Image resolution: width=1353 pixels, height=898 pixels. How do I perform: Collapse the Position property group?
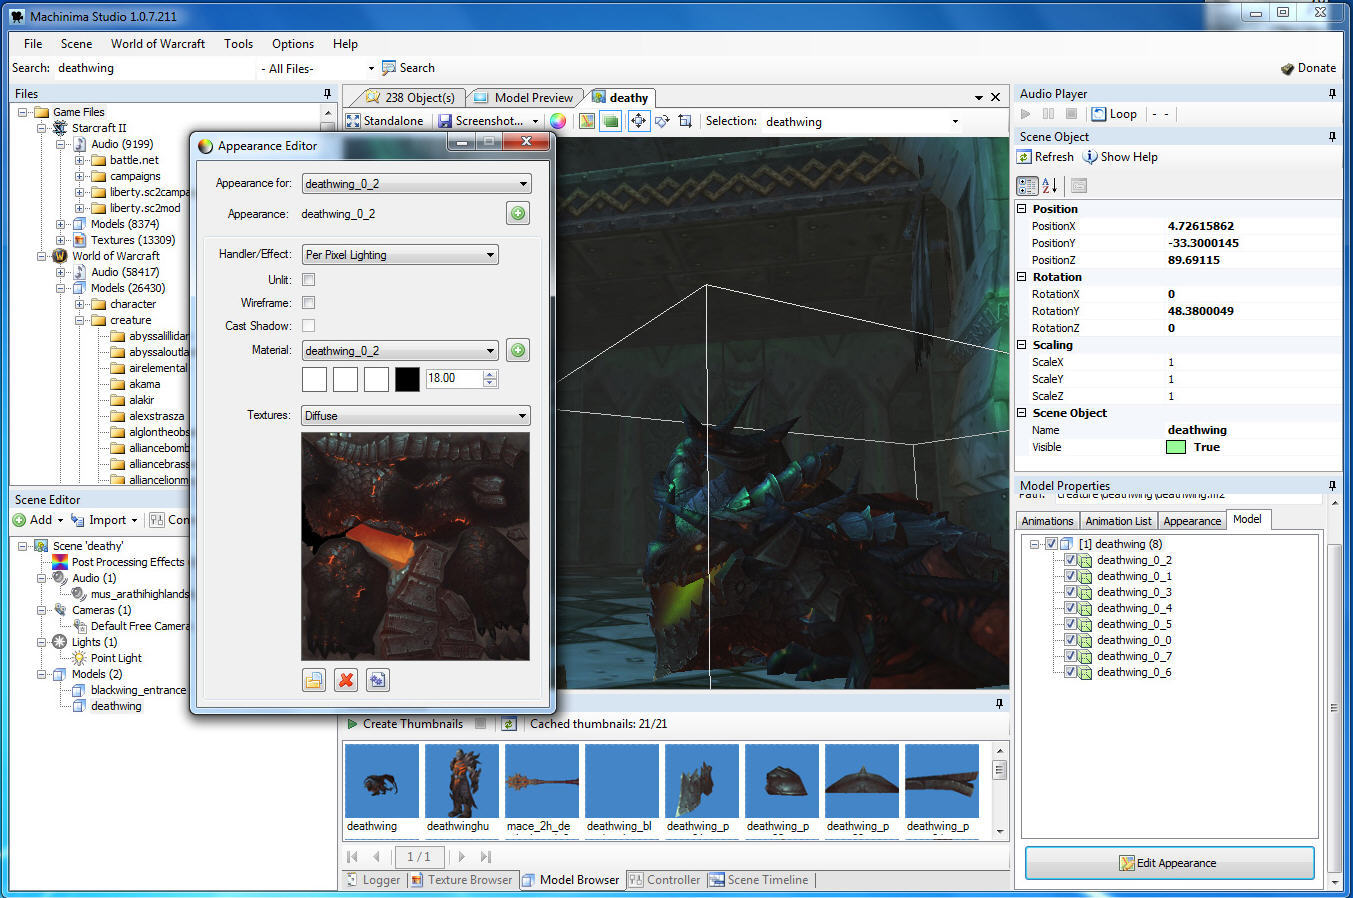click(1022, 209)
